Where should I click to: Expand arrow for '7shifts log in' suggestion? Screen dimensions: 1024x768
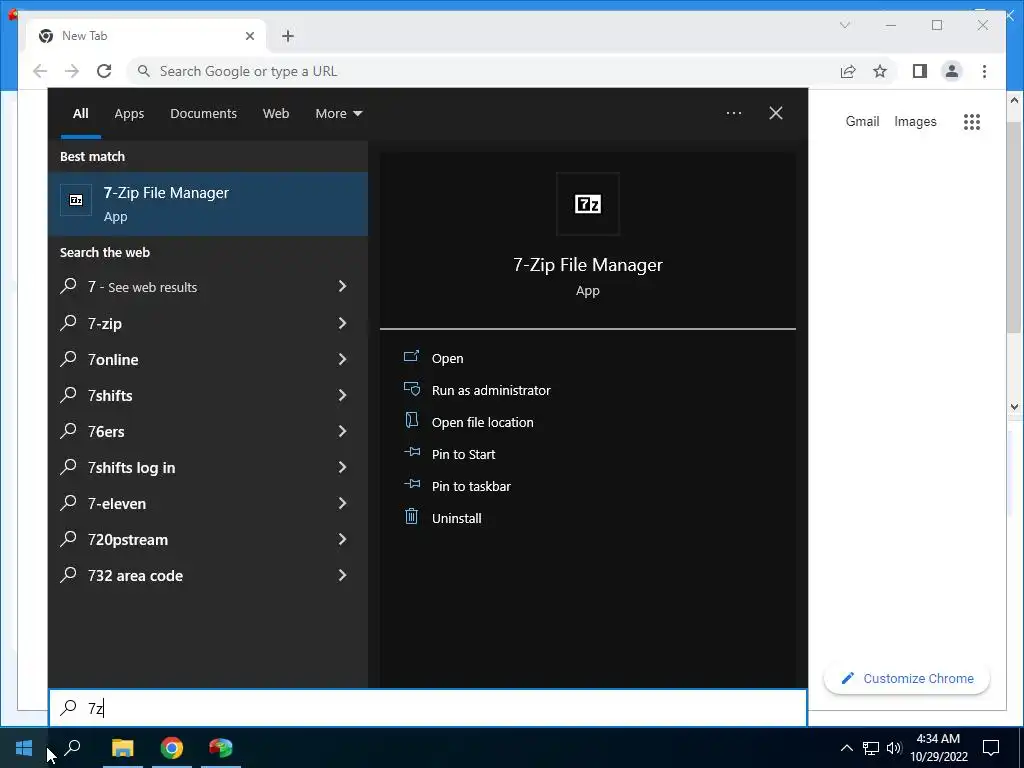click(x=342, y=467)
